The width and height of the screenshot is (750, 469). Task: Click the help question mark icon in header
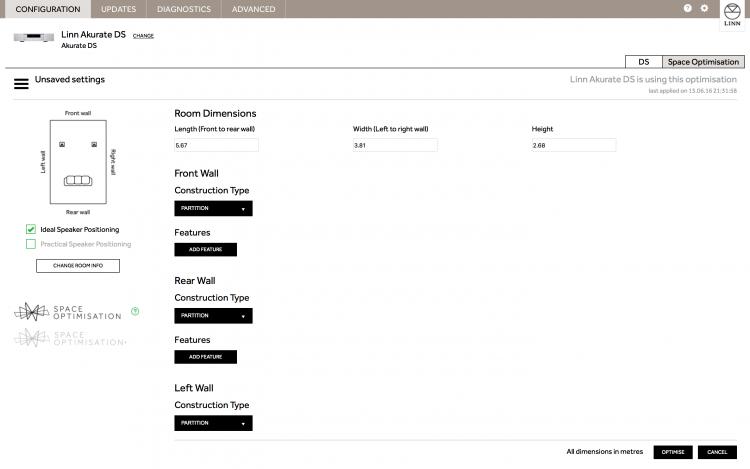(x=687, y=8)
